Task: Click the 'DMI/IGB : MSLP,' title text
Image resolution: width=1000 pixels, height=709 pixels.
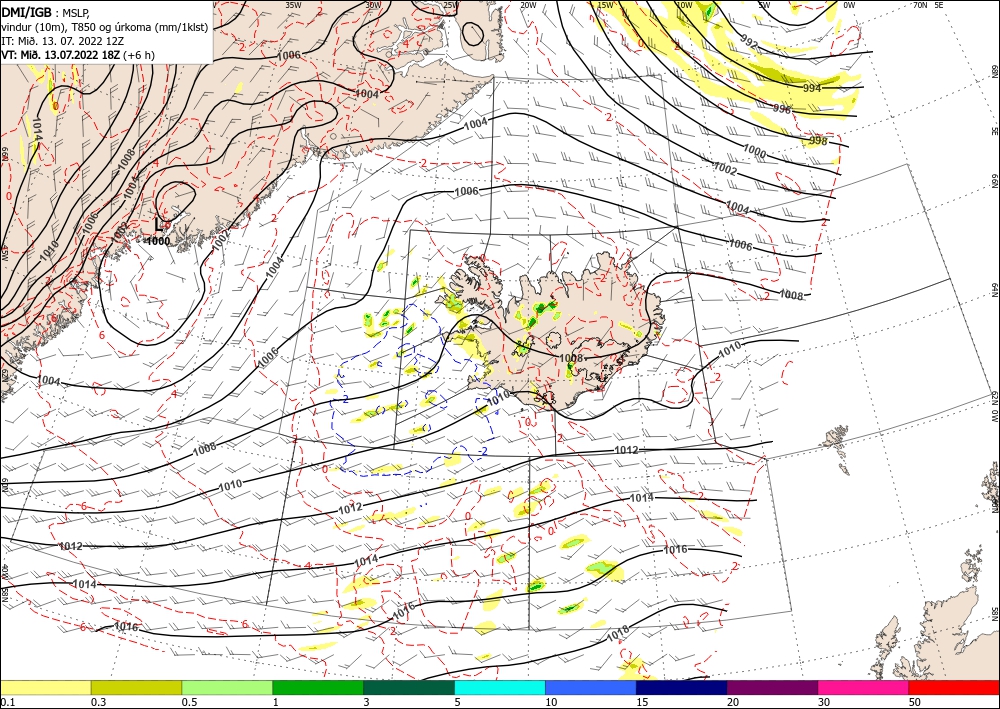Action: tap(45, 11)
